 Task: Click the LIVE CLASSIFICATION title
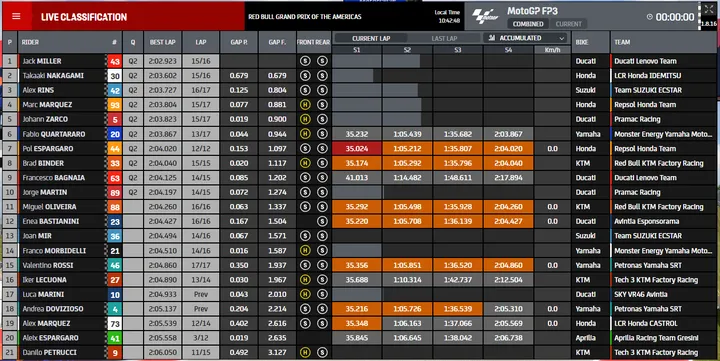[x=84, y=17]
